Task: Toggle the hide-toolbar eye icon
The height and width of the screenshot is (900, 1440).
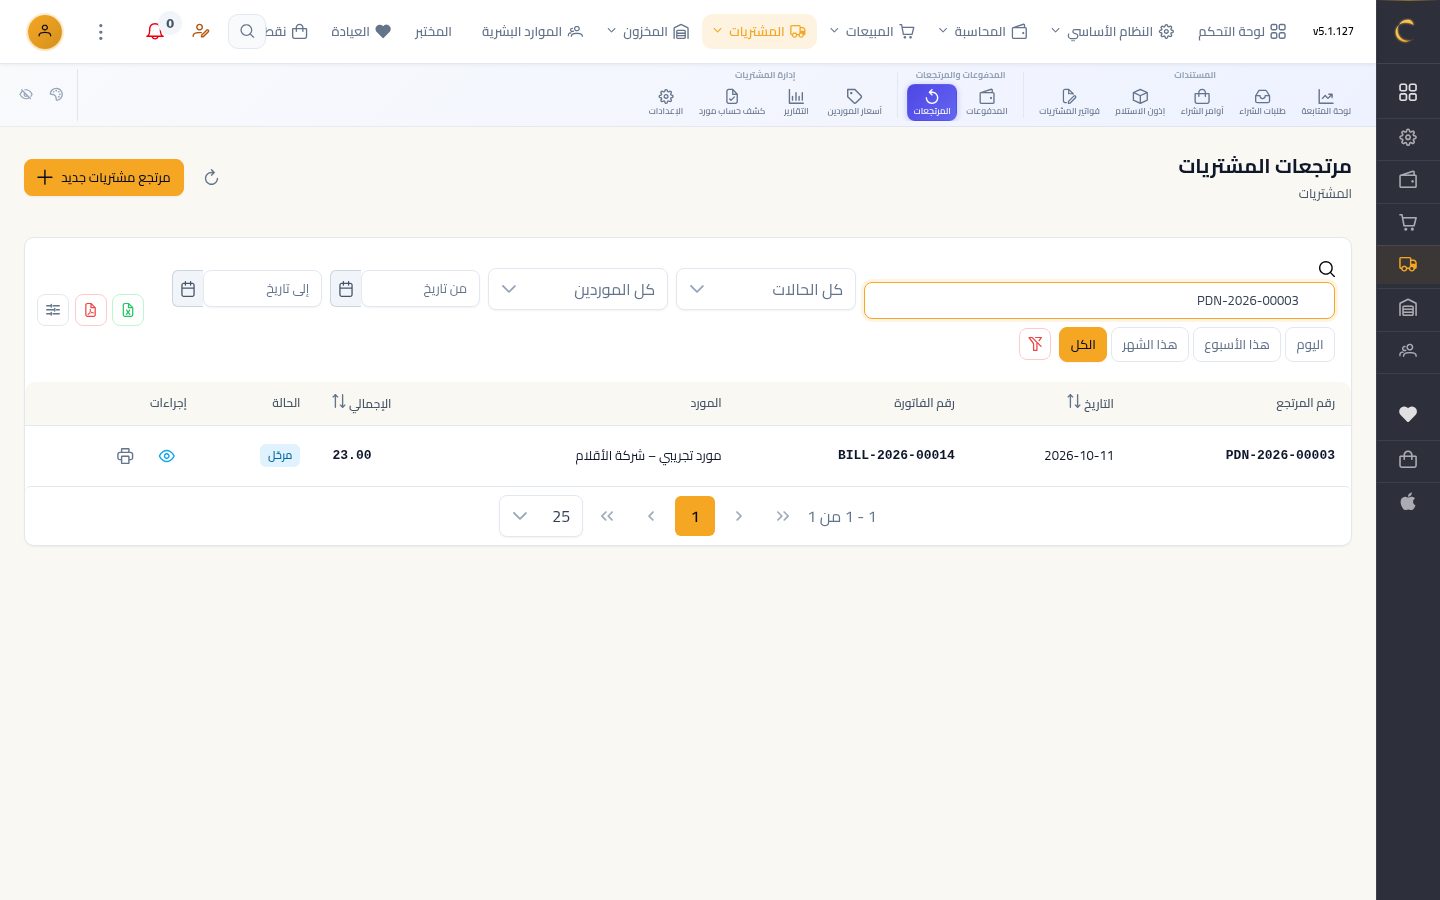Action: click(x=26, y=94)
